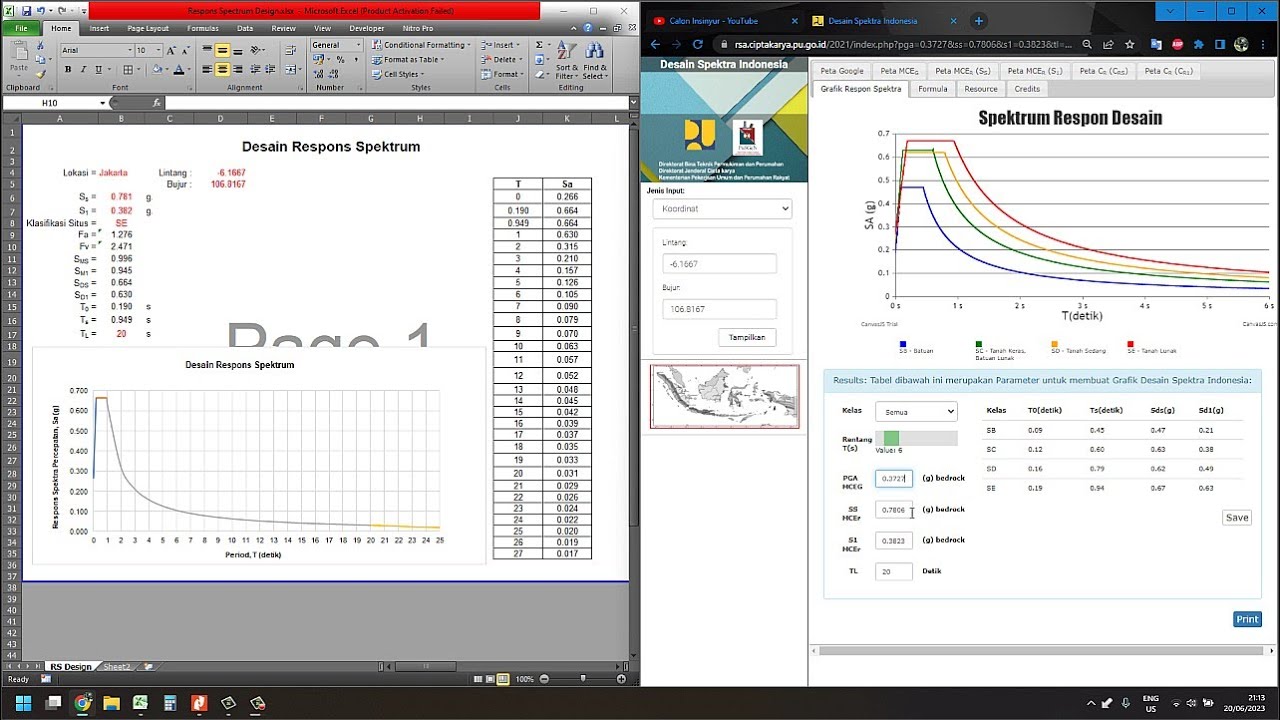Open the Kelas Semua dropdown
Screen dimensions: 1280x720
(x=916, y=411)
